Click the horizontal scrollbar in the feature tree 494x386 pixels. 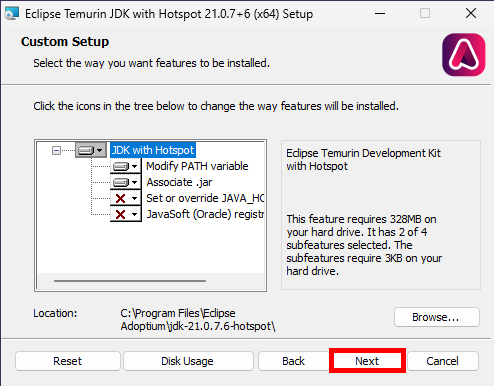pyautogui.click(x=130, y=281)
